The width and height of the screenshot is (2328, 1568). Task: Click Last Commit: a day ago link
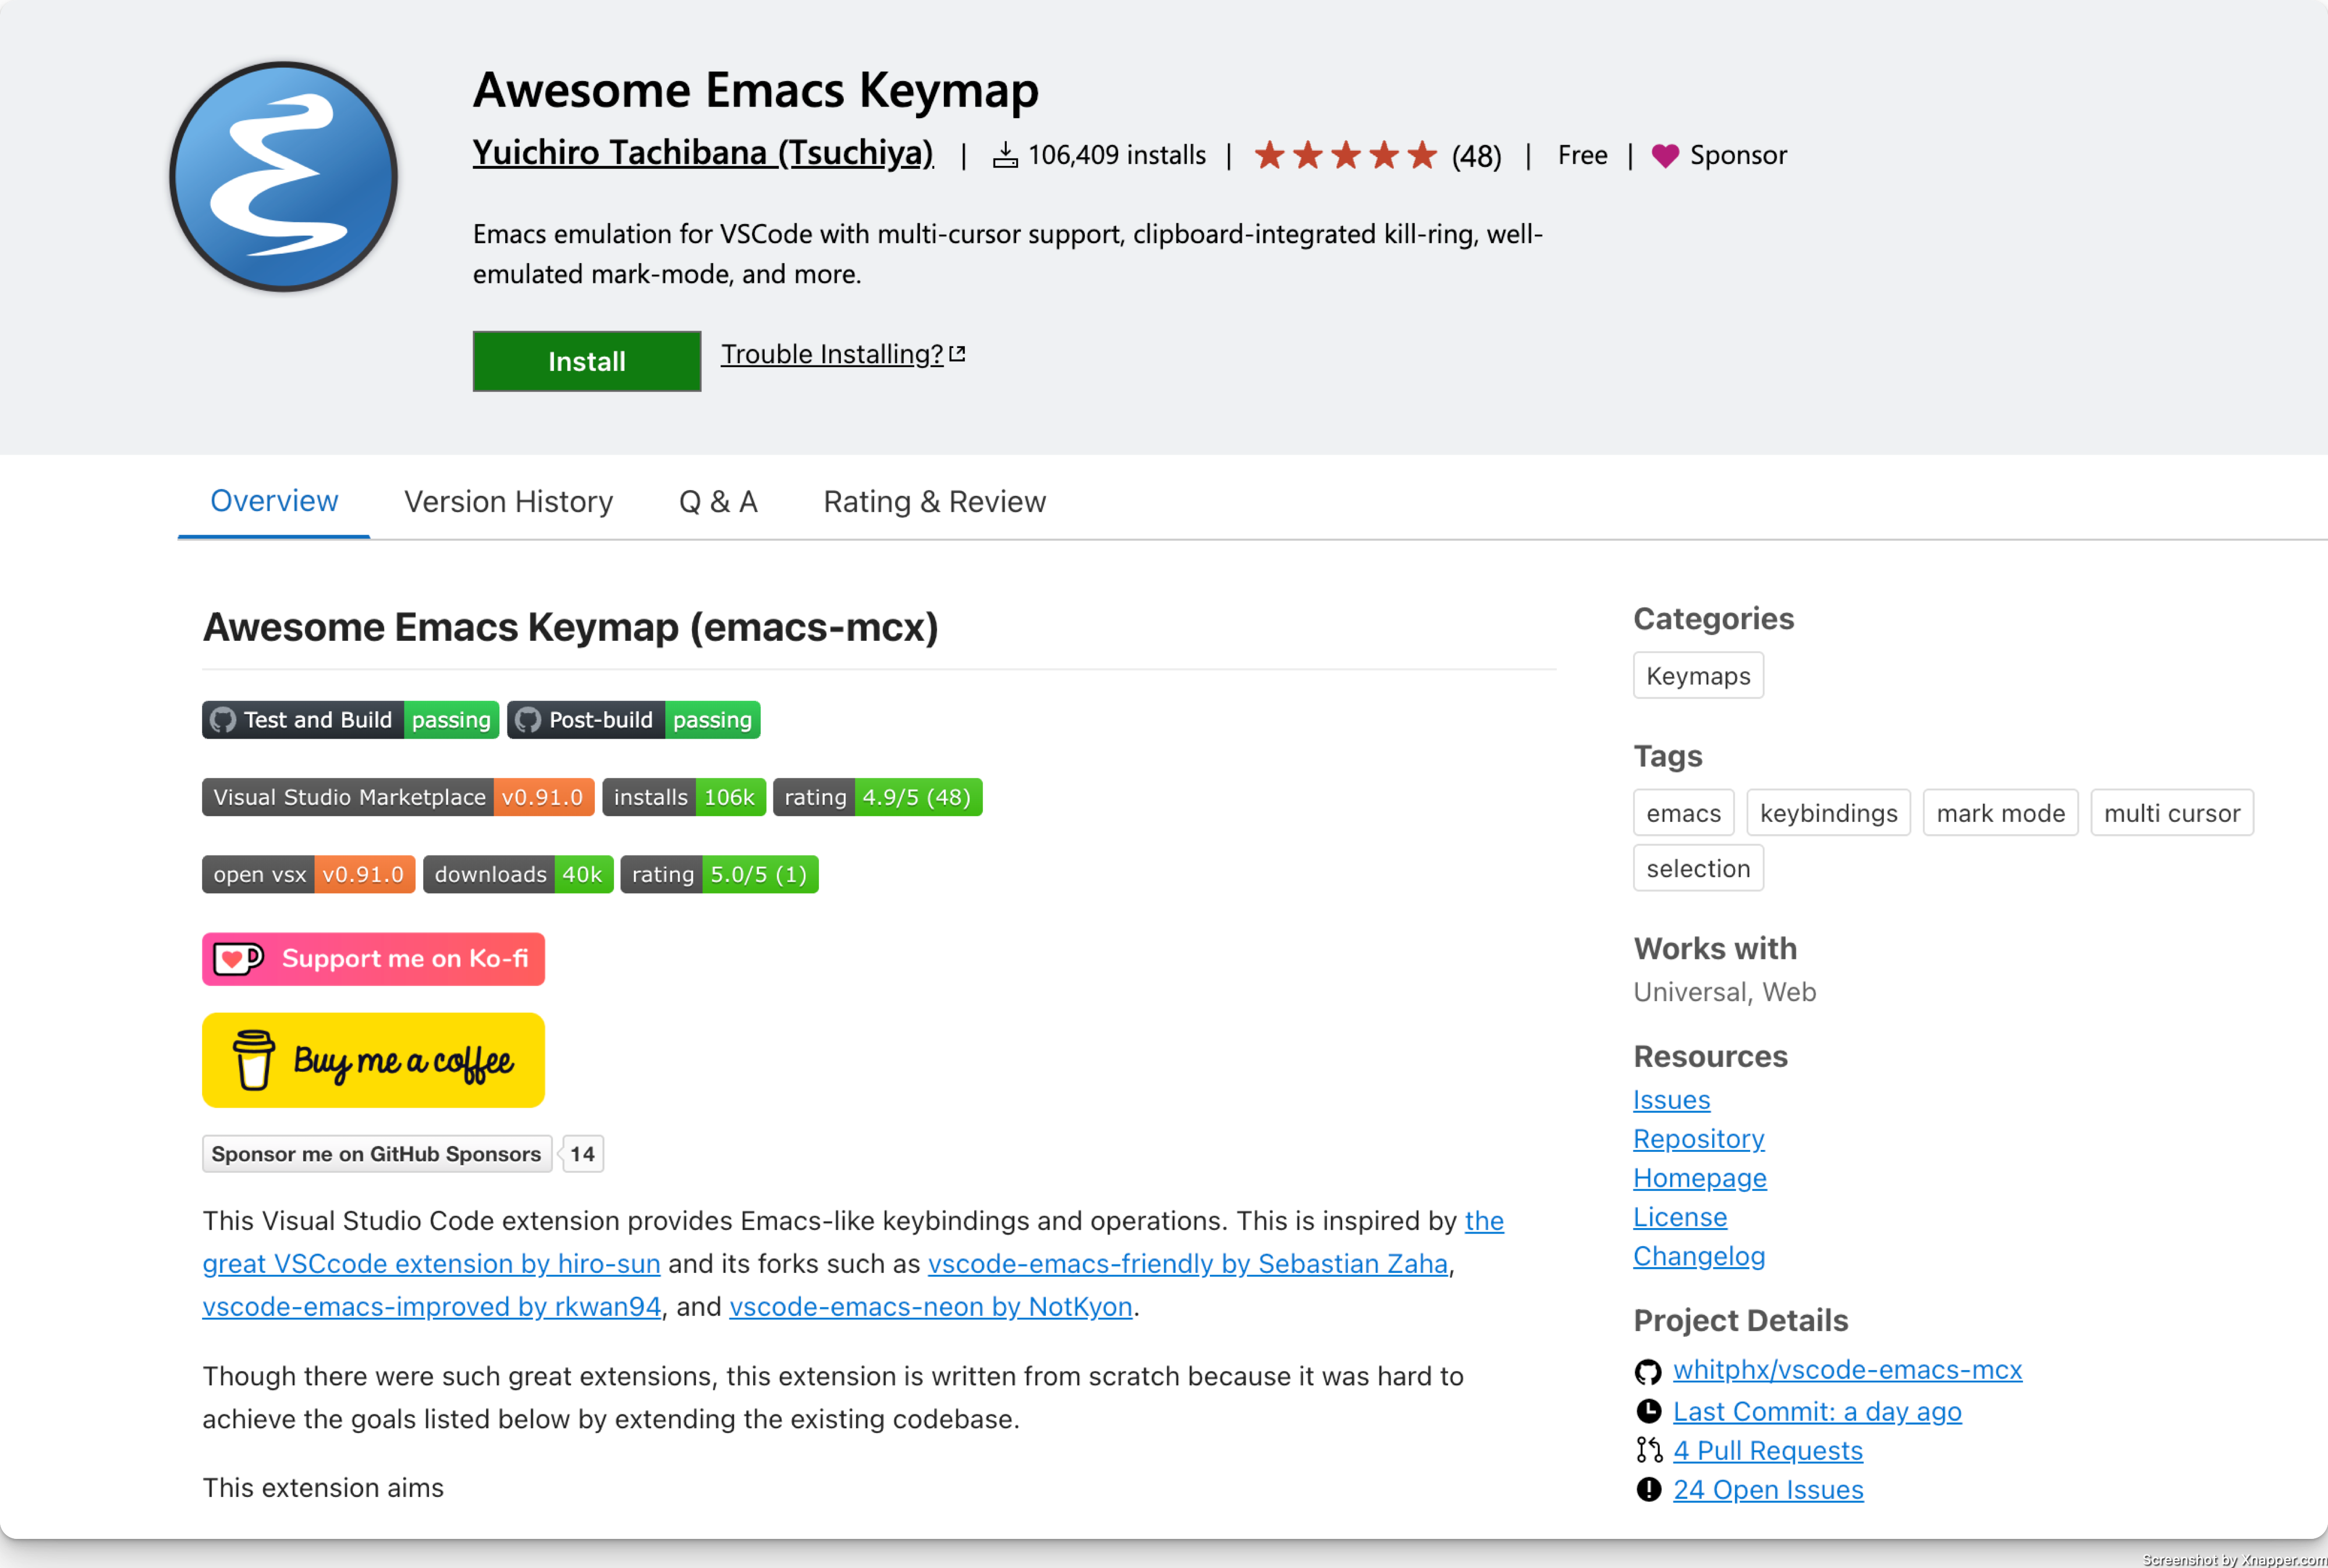tap(1817, 1411)
